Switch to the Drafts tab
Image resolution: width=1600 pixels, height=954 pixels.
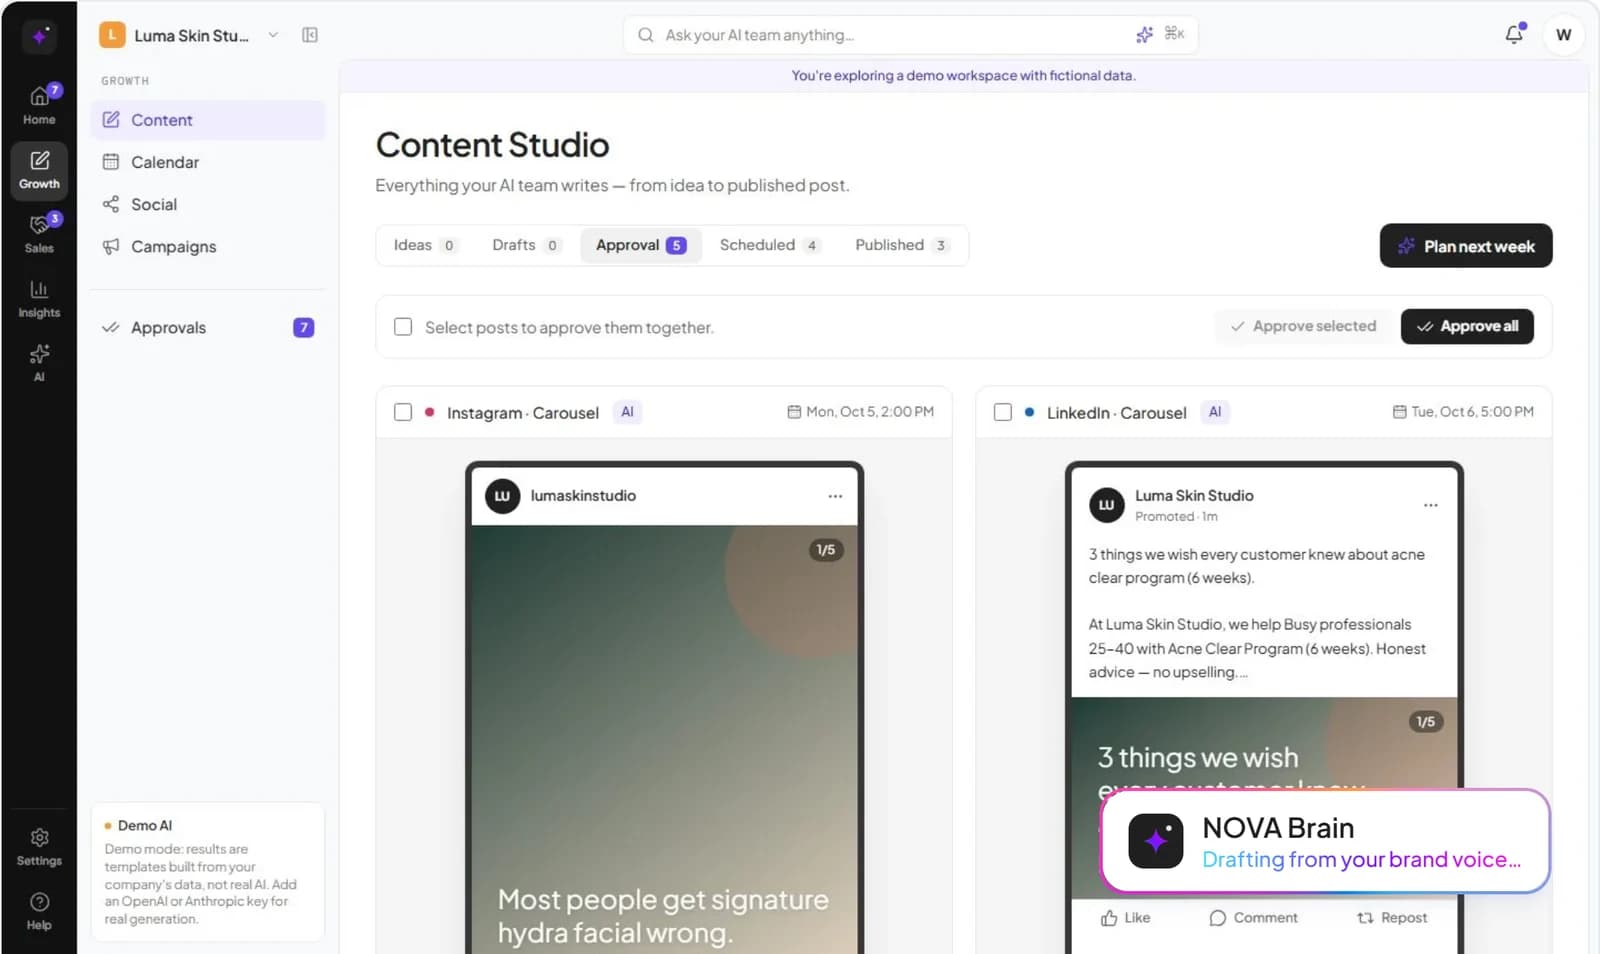(525, 245)
